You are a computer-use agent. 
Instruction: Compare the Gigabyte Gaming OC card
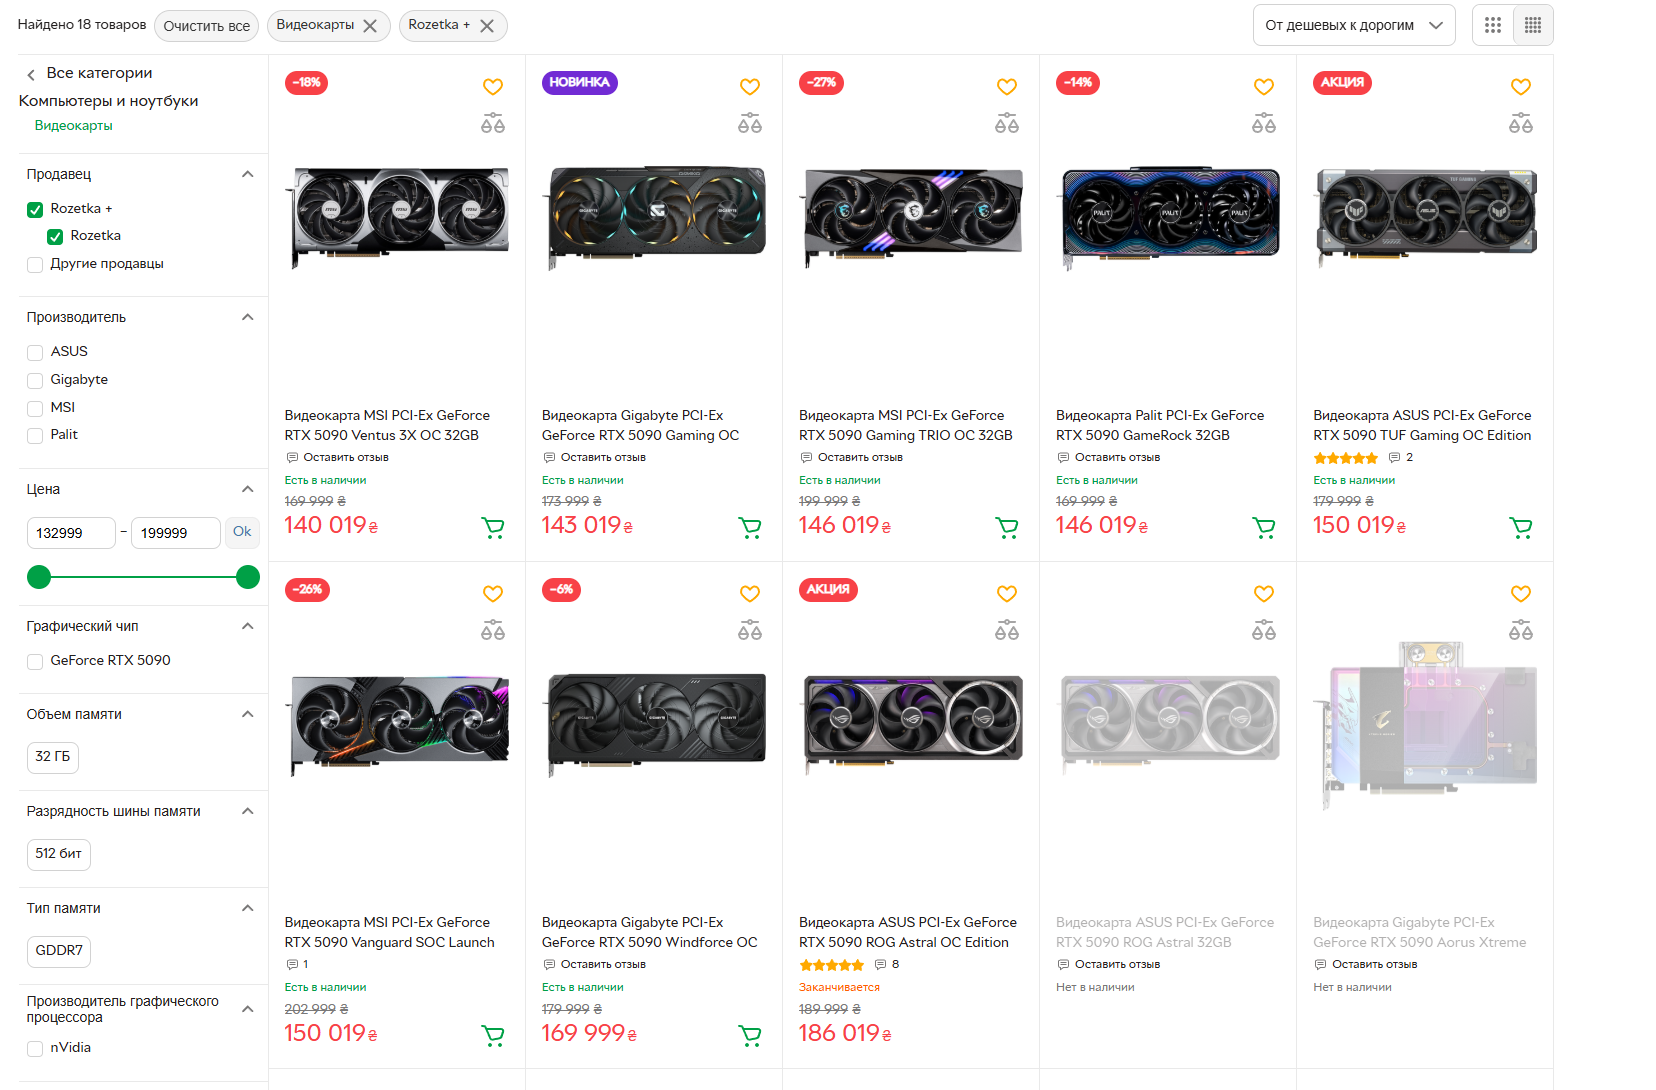[750, 124]
